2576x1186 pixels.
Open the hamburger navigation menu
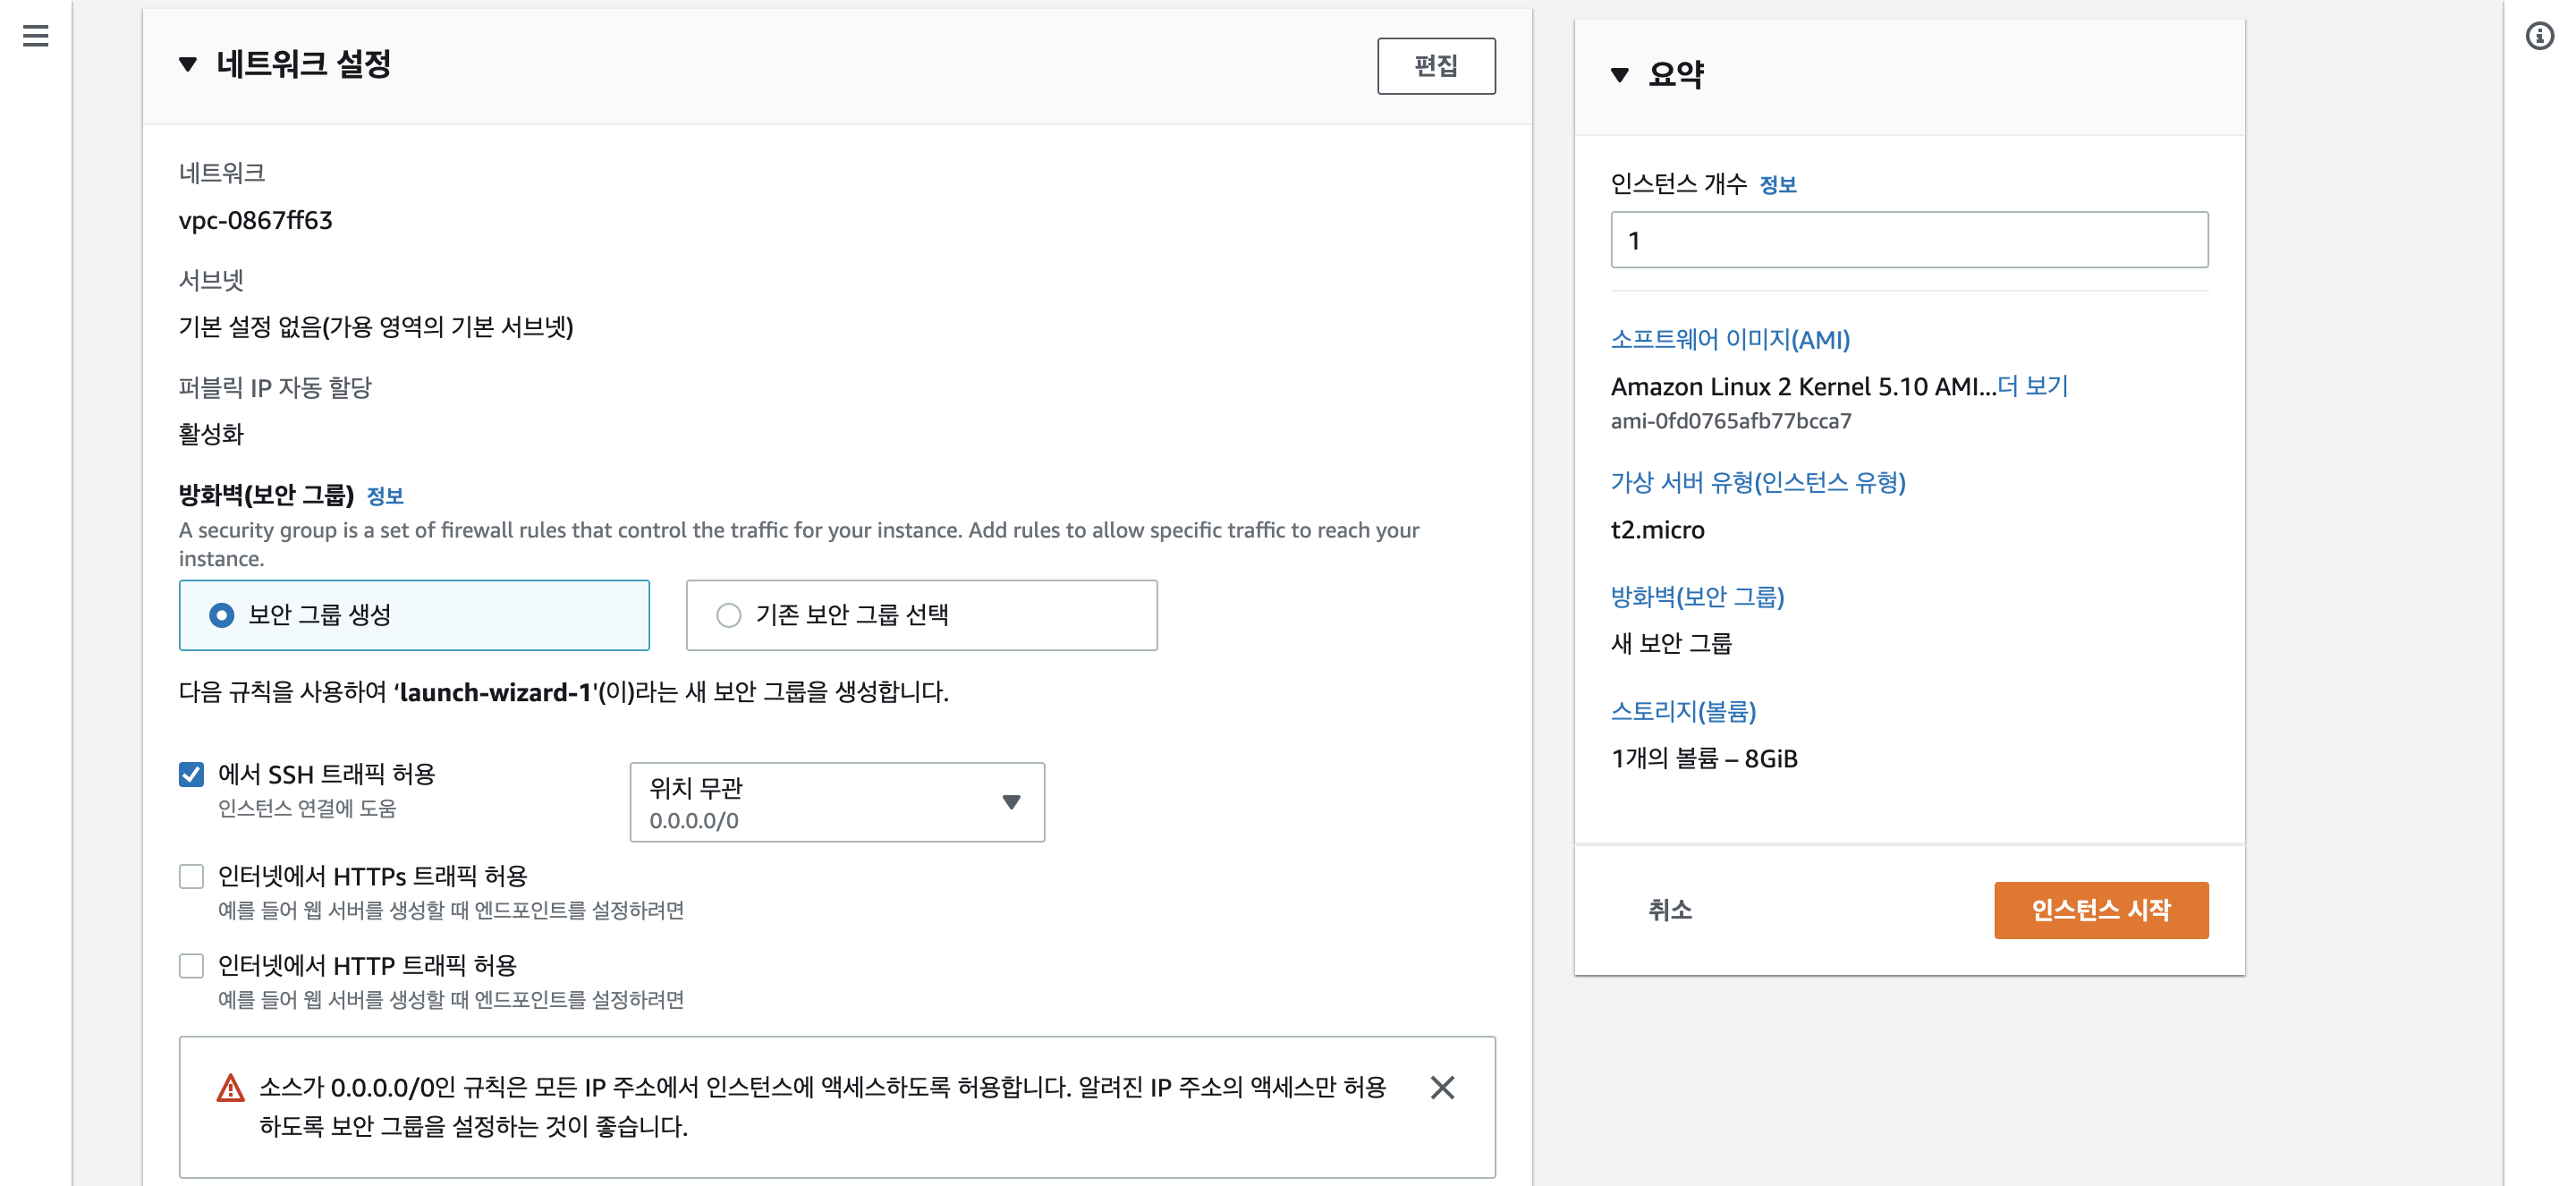pos(36,36)
